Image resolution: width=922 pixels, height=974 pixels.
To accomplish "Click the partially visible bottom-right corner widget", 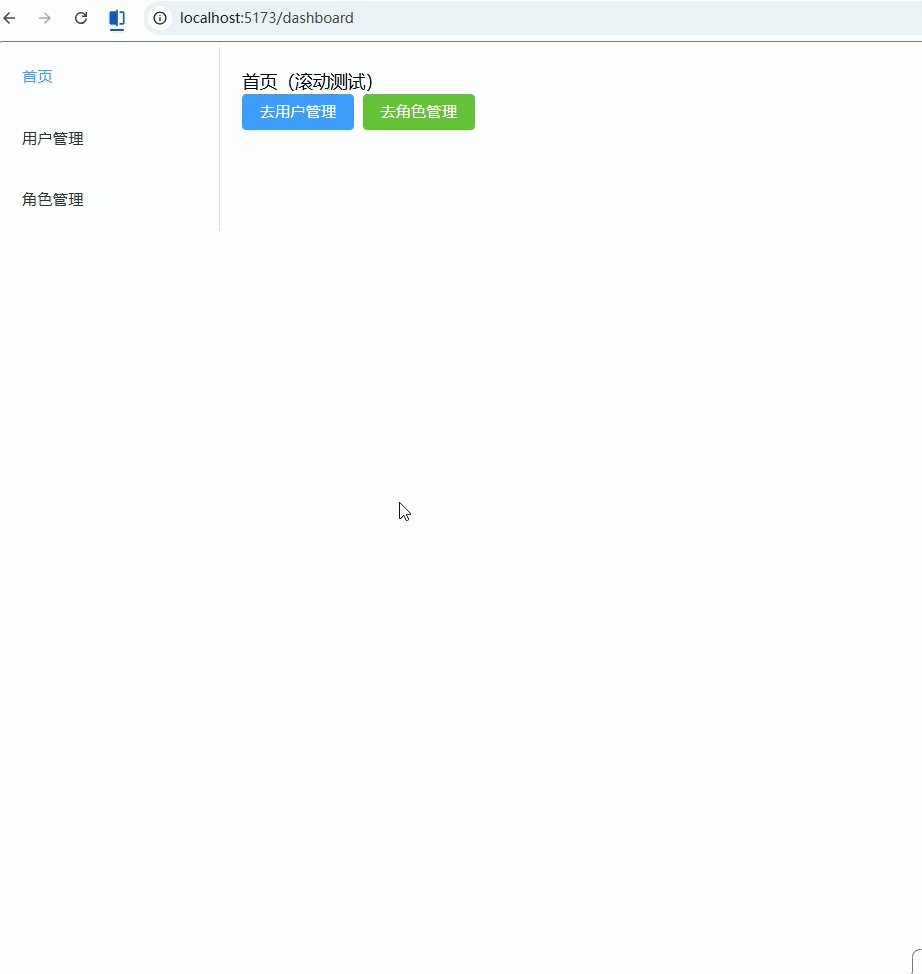I will click(x=916, y=960).
